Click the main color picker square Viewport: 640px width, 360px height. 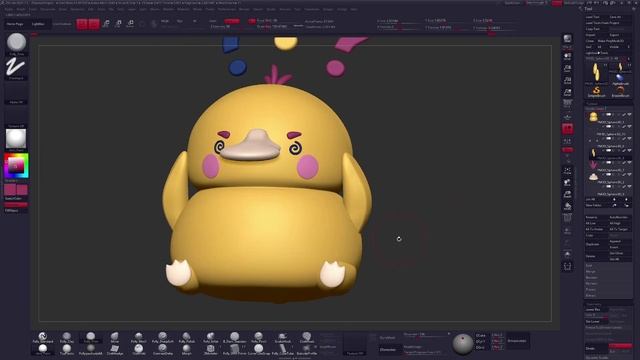[x=16, y=166]
